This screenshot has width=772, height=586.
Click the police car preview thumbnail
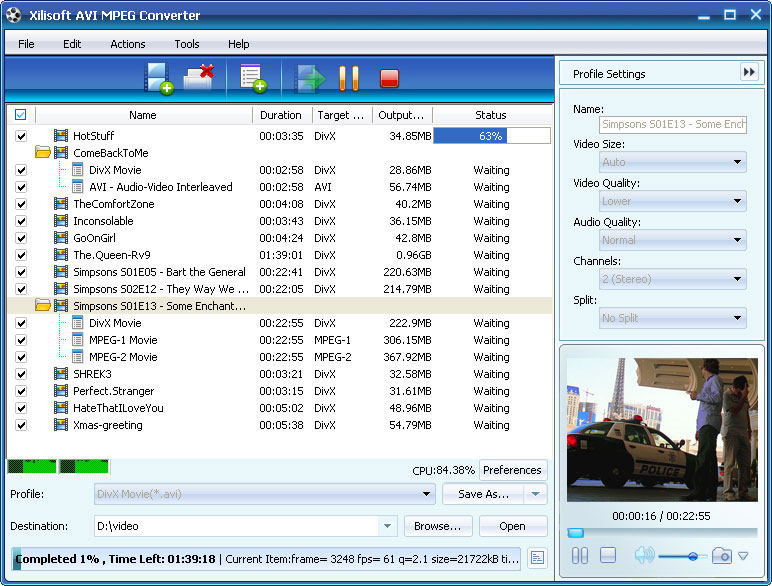pyautogui.click(x=662, y=429)
